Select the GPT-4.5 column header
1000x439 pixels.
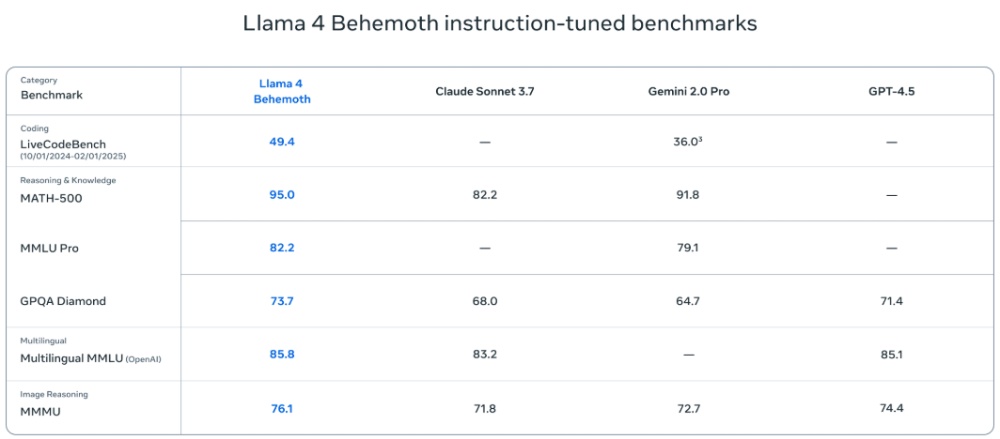click(892, 91)
